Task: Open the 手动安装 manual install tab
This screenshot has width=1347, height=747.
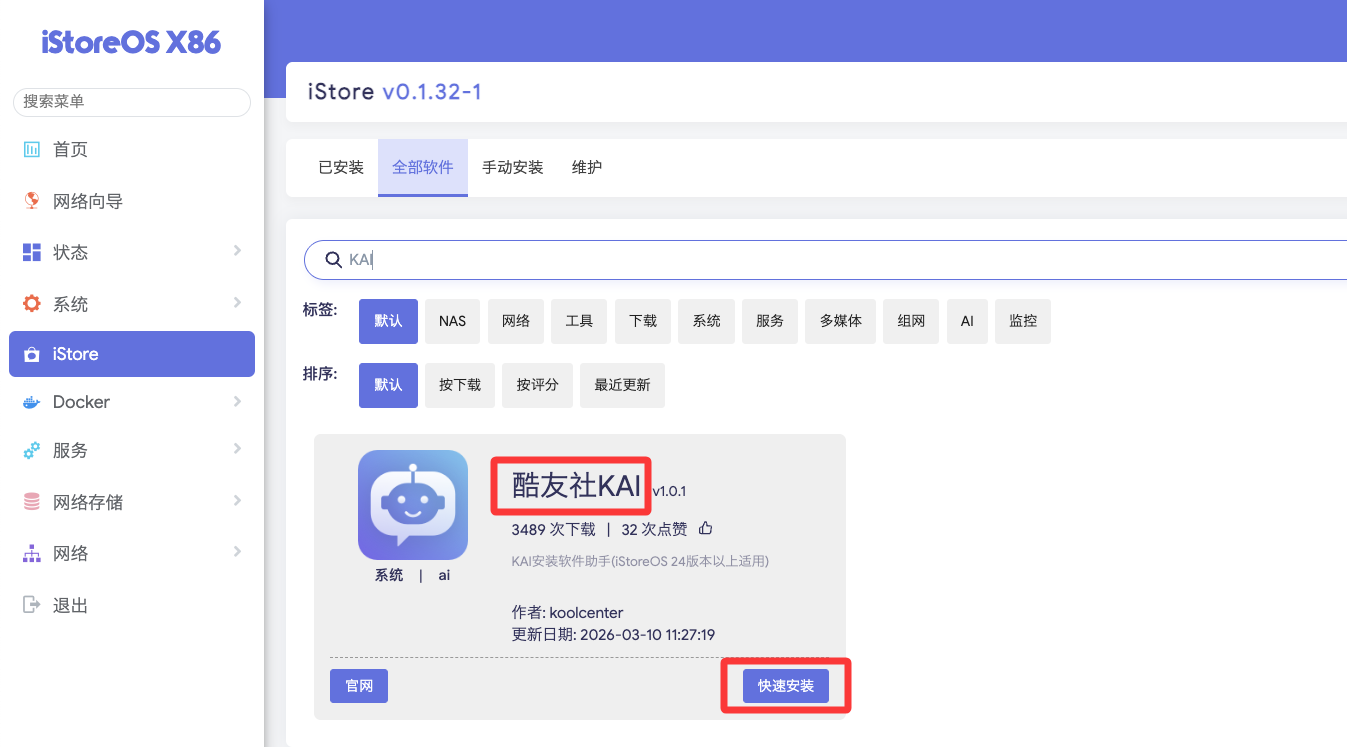Action: tap(512, 168)
